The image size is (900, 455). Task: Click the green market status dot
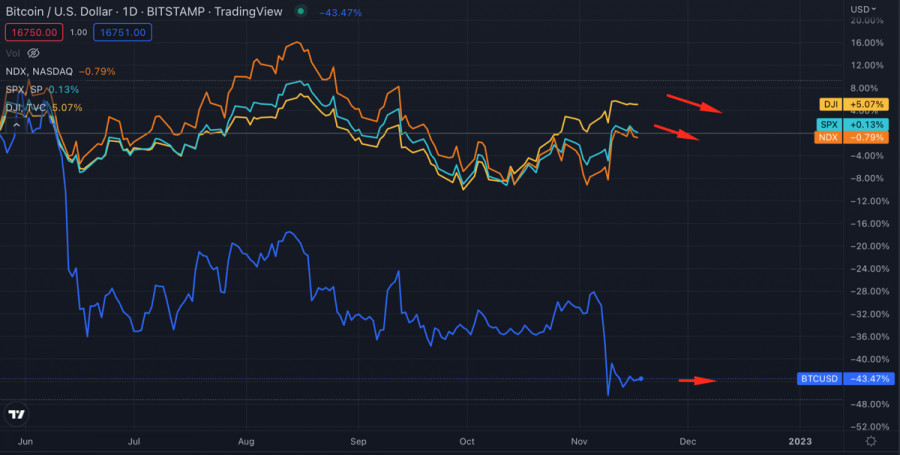(300, 11)
